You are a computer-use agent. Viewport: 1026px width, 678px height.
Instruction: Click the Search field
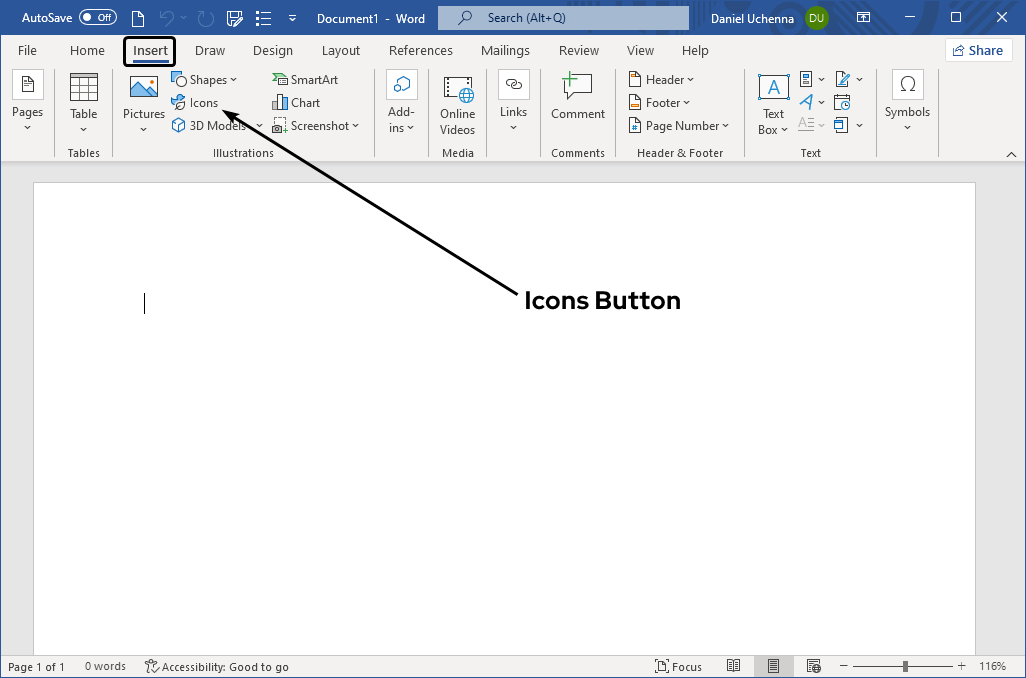coord(562,17)
